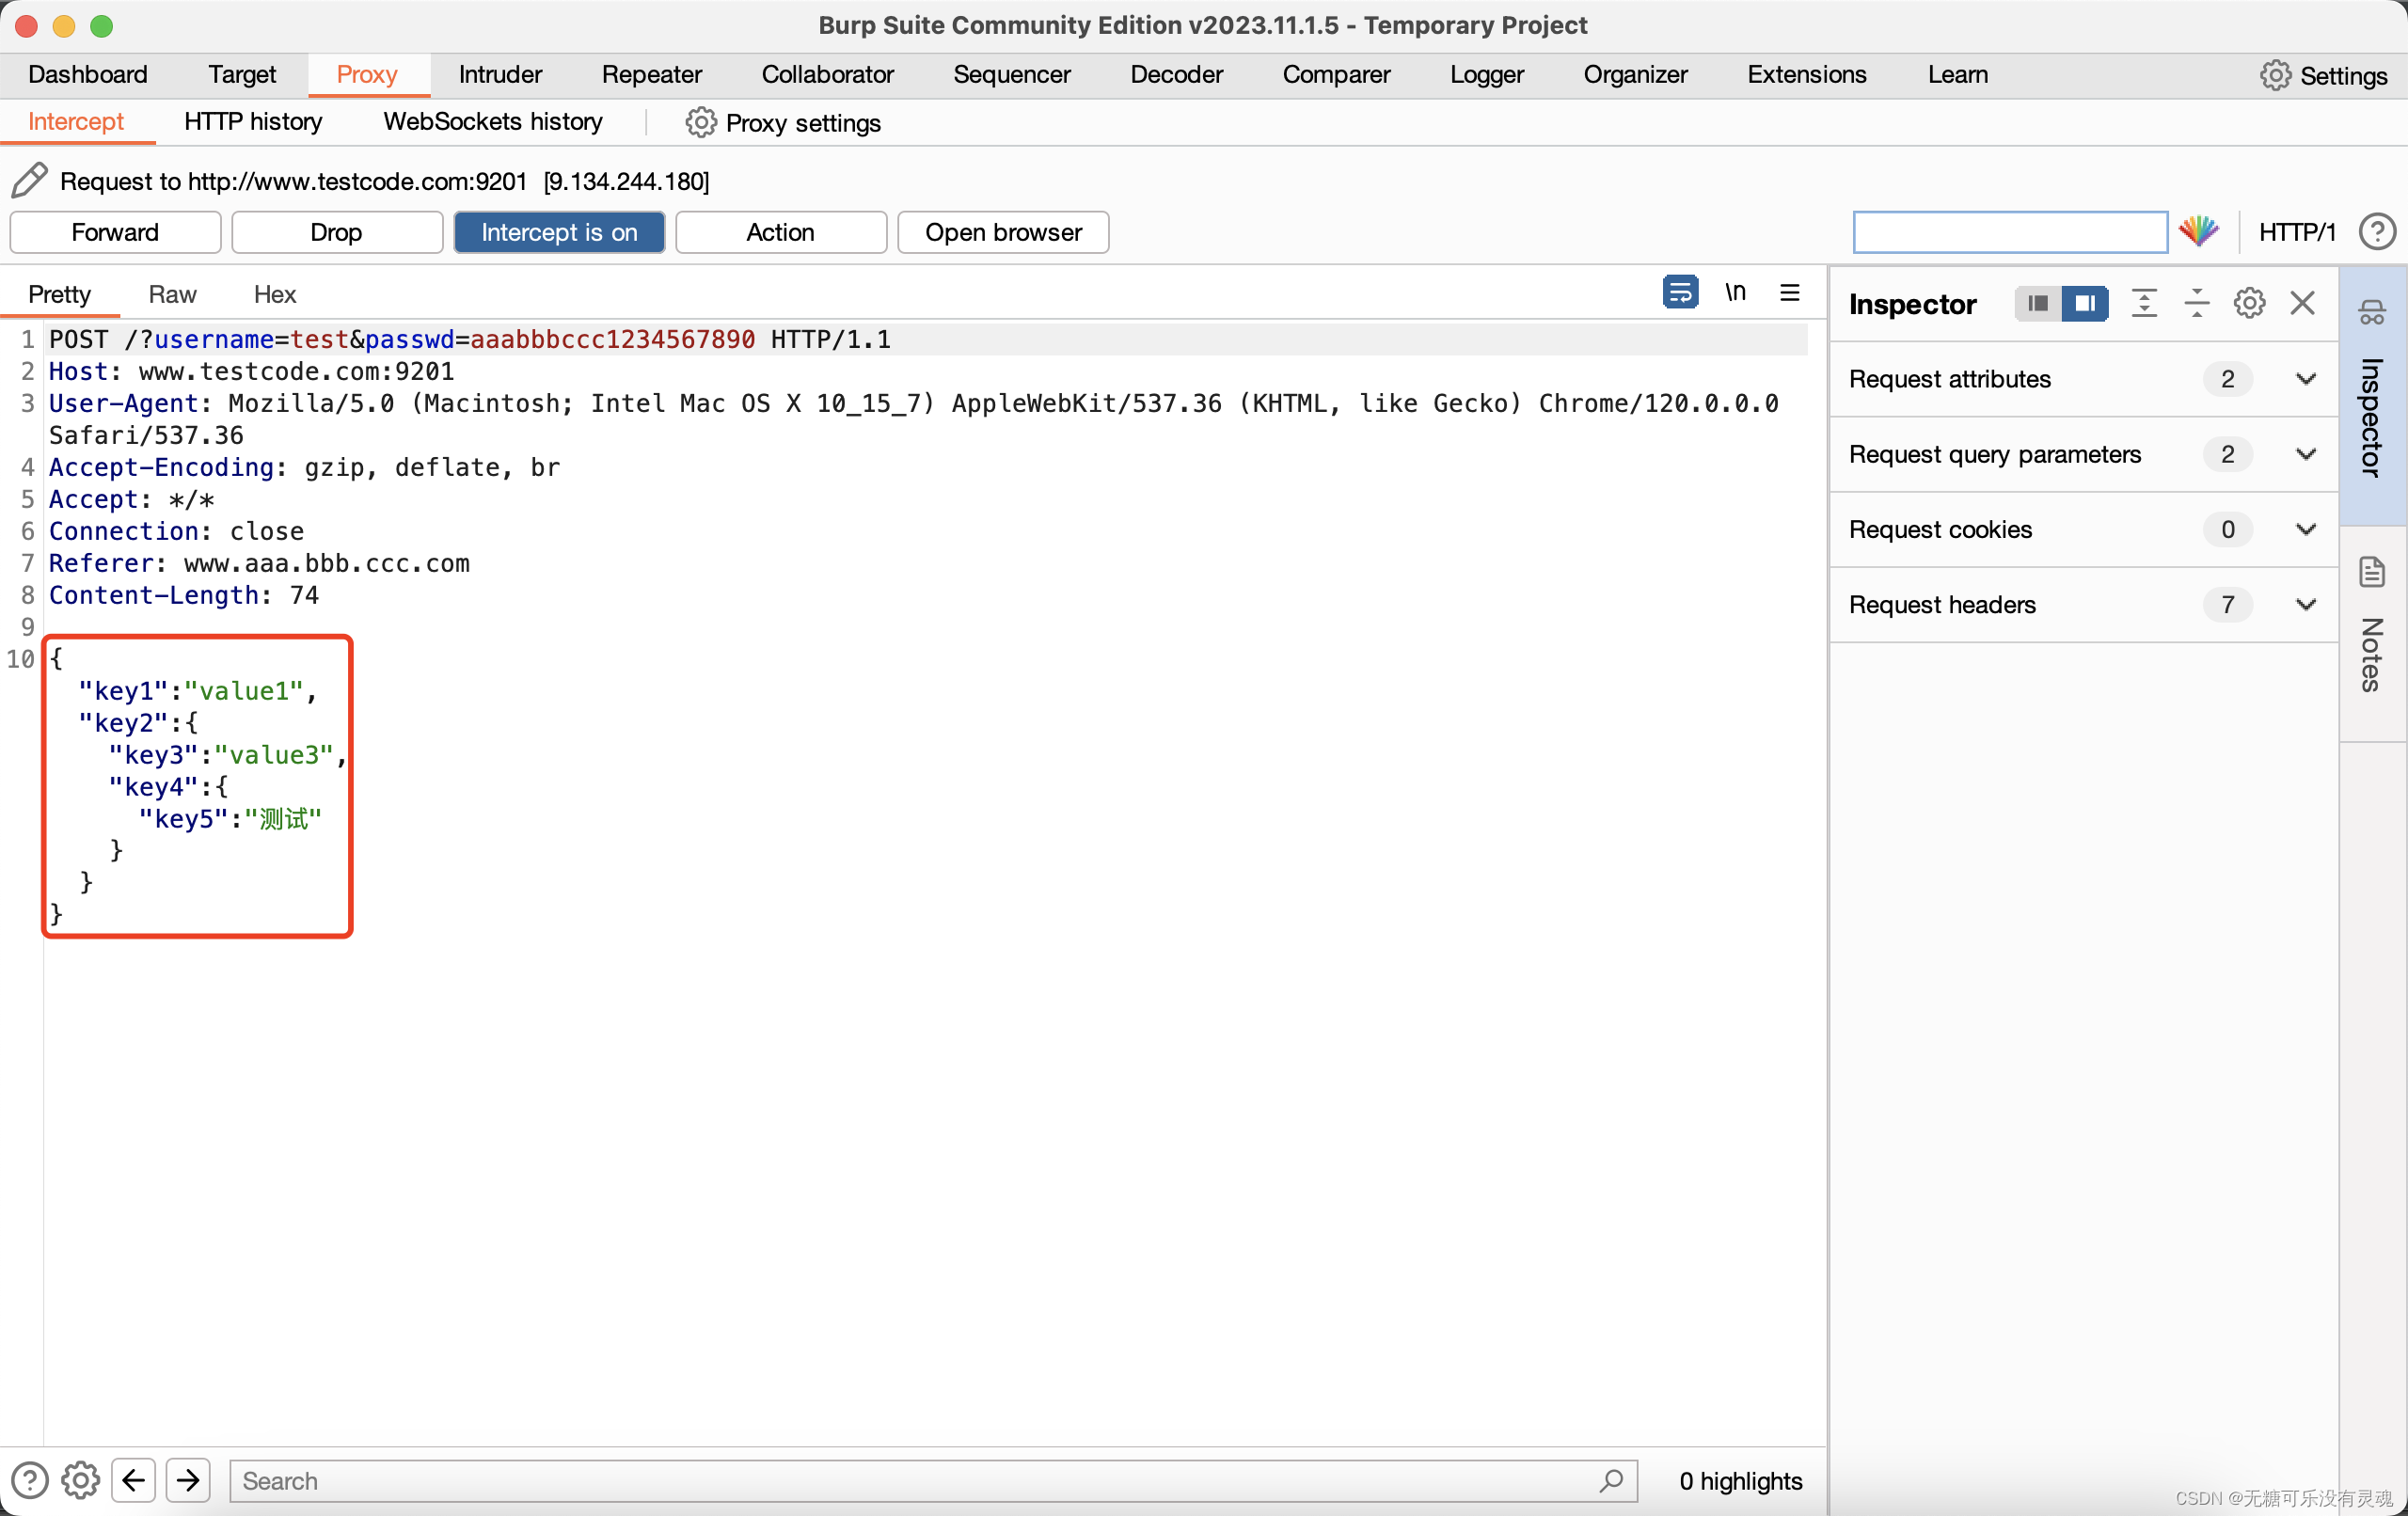The width and height of the screenshot is (2408, 1516).
Task: Click the macOS green fullscreen window button
Action: [x=101, y=25]
